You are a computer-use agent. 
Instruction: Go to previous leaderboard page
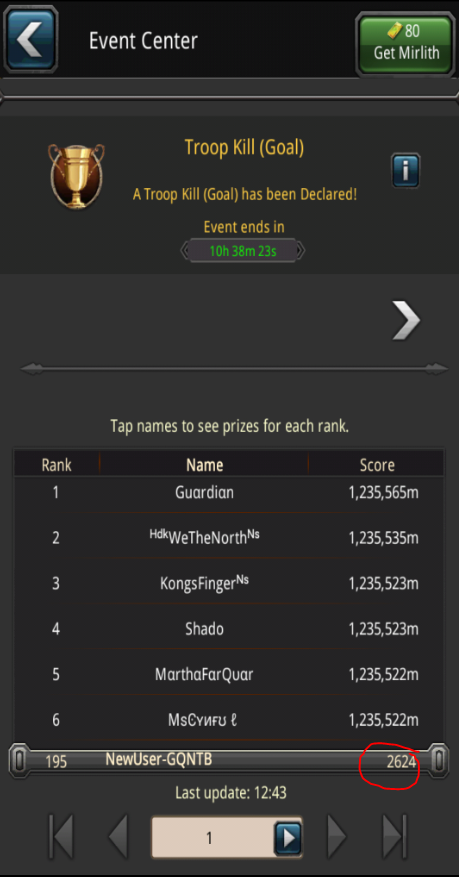(x=118, y=837)
